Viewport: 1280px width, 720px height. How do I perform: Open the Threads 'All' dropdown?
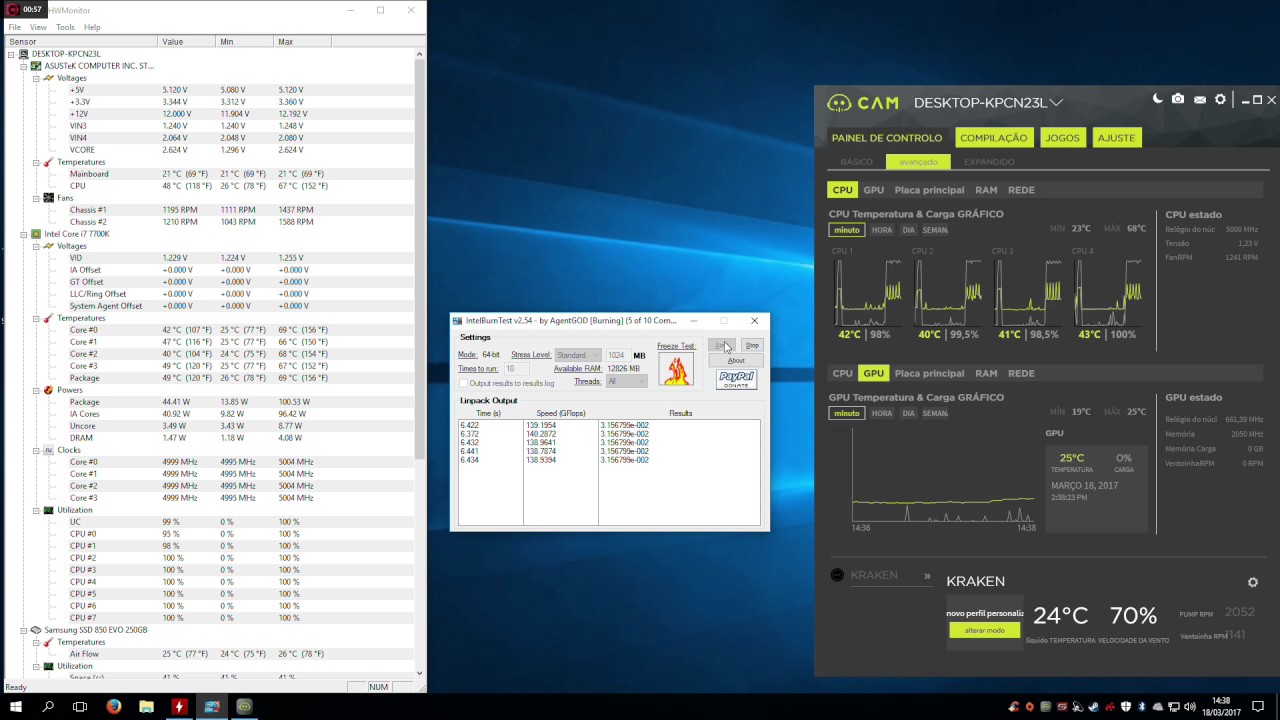point(625,381)
